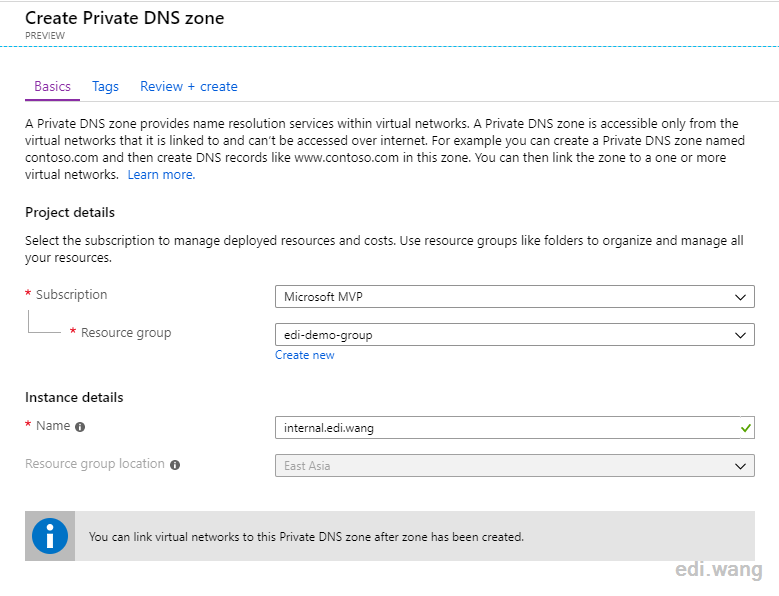Click Create new resource group link
The width and height of the screenshot is (779, 596).
point(305,355)
